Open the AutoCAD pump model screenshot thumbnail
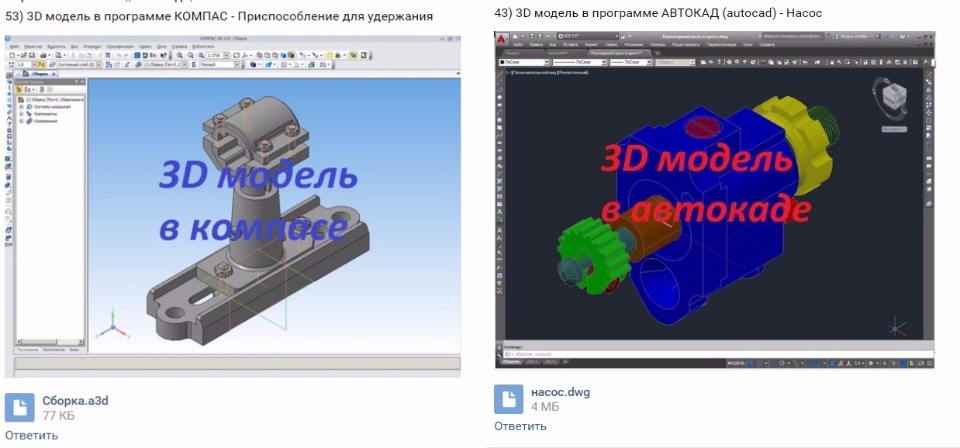Screen dimensions: 960x448 (715, 200)
